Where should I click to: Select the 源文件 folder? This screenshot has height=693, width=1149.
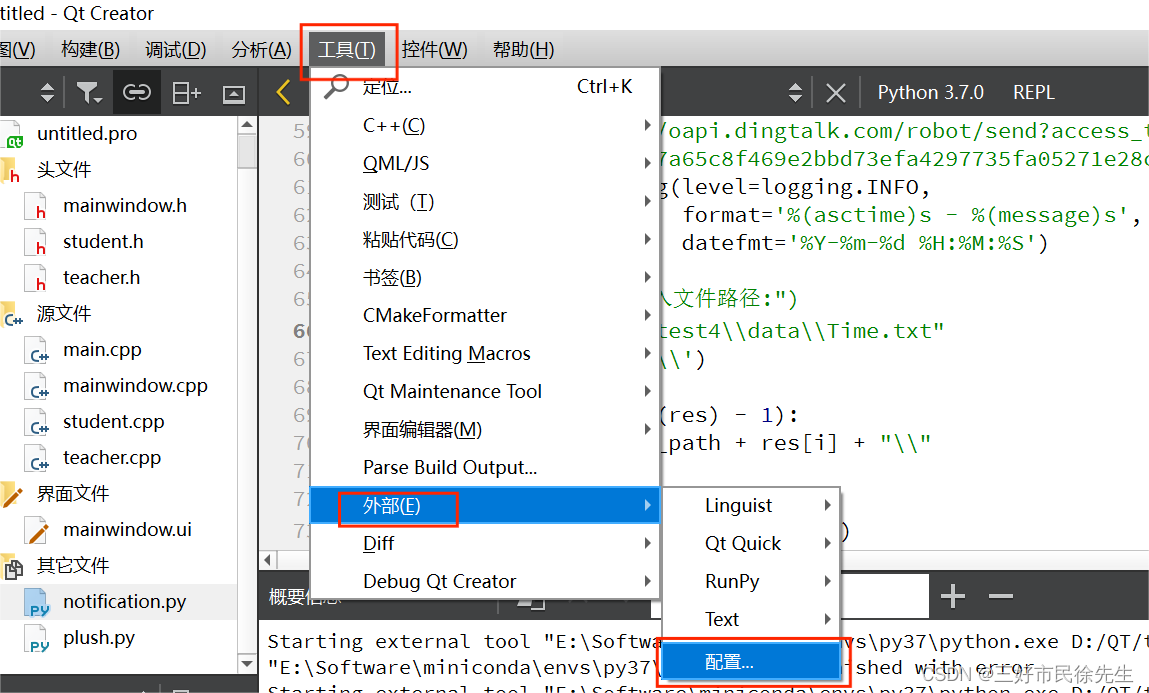click(x=64, y=314)
